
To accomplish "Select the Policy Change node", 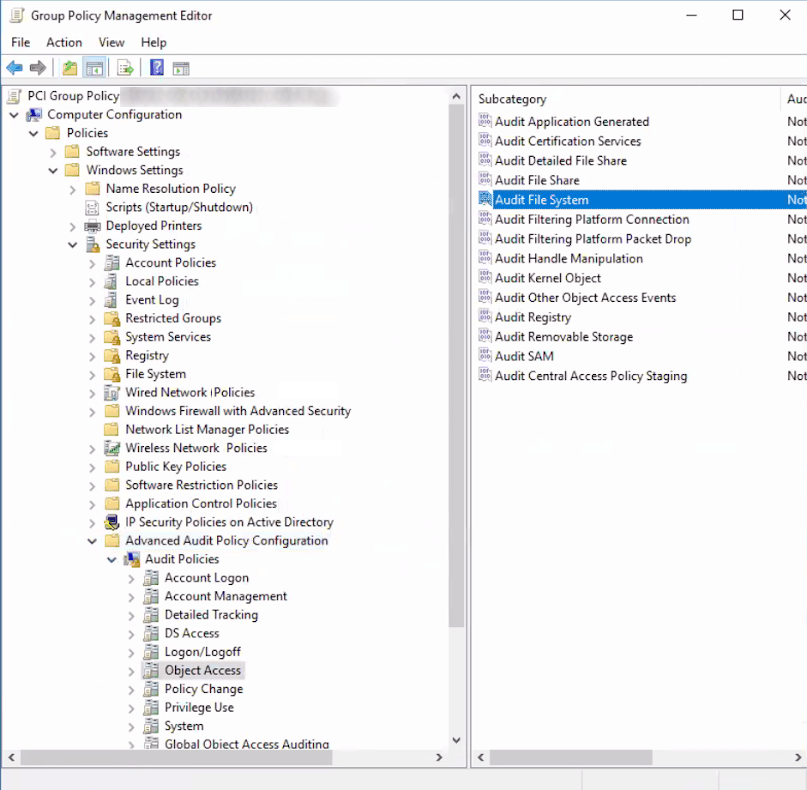I will [203, 689].
